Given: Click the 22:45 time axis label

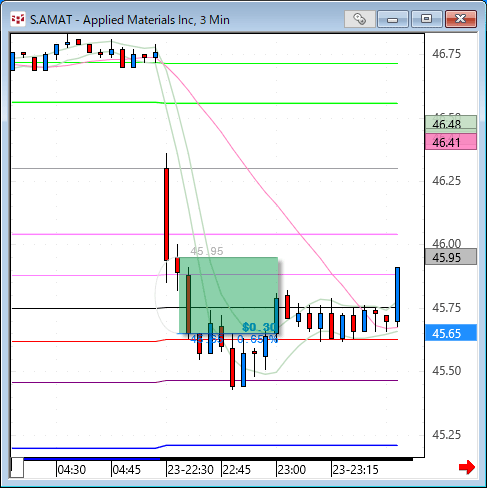Looking at the screenshot, I should 237,470.
